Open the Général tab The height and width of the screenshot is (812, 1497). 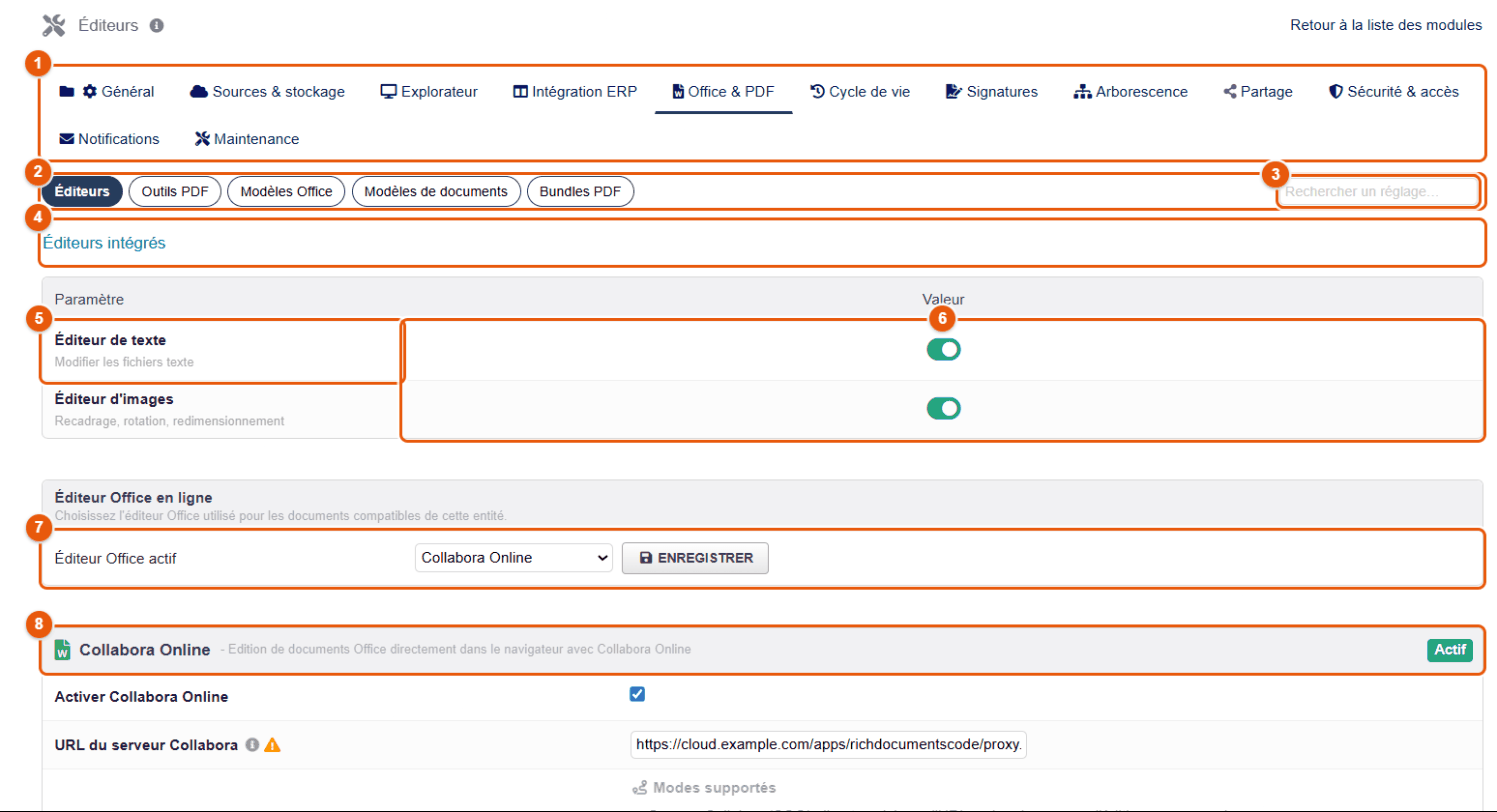coord(107,92)
